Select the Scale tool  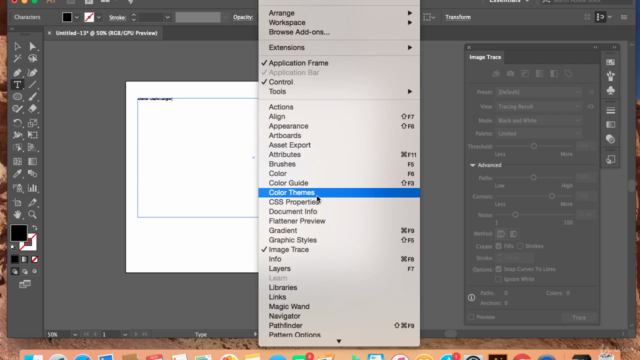tap(33, 123)
